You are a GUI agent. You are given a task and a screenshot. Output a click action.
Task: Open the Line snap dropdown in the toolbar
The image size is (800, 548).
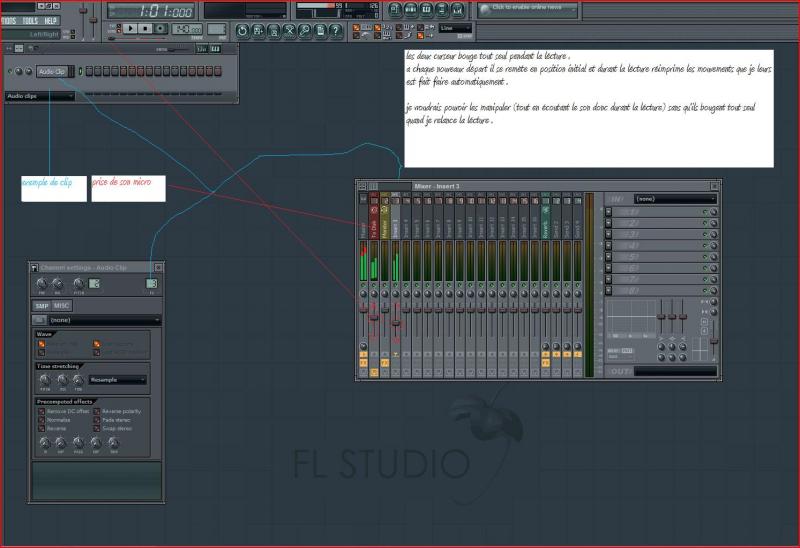(x=455, y=29)
